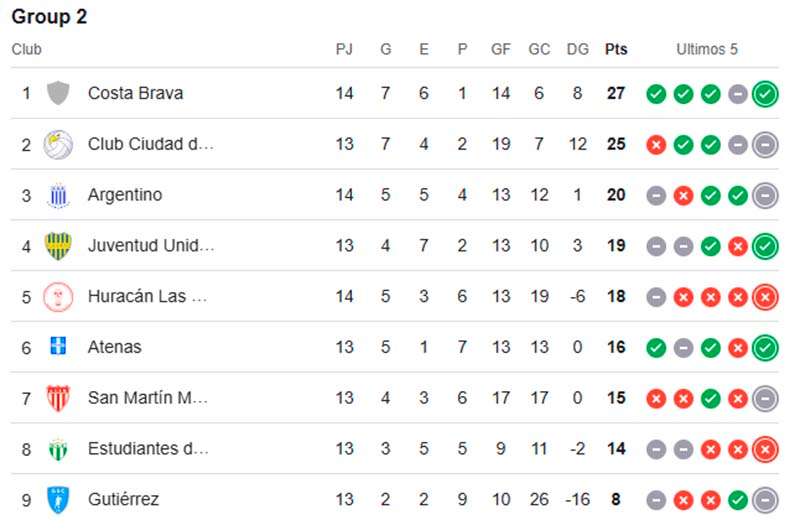Sort table by Pts column header
The height and width of the screenshot is (530, 800).
tap(616, 49)
